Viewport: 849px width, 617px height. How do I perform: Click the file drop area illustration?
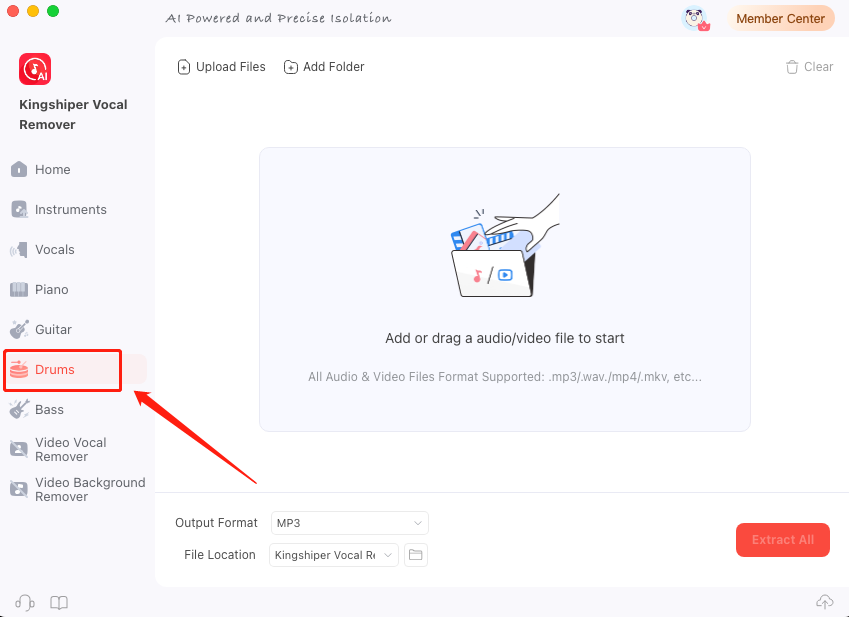coord(505,246)
